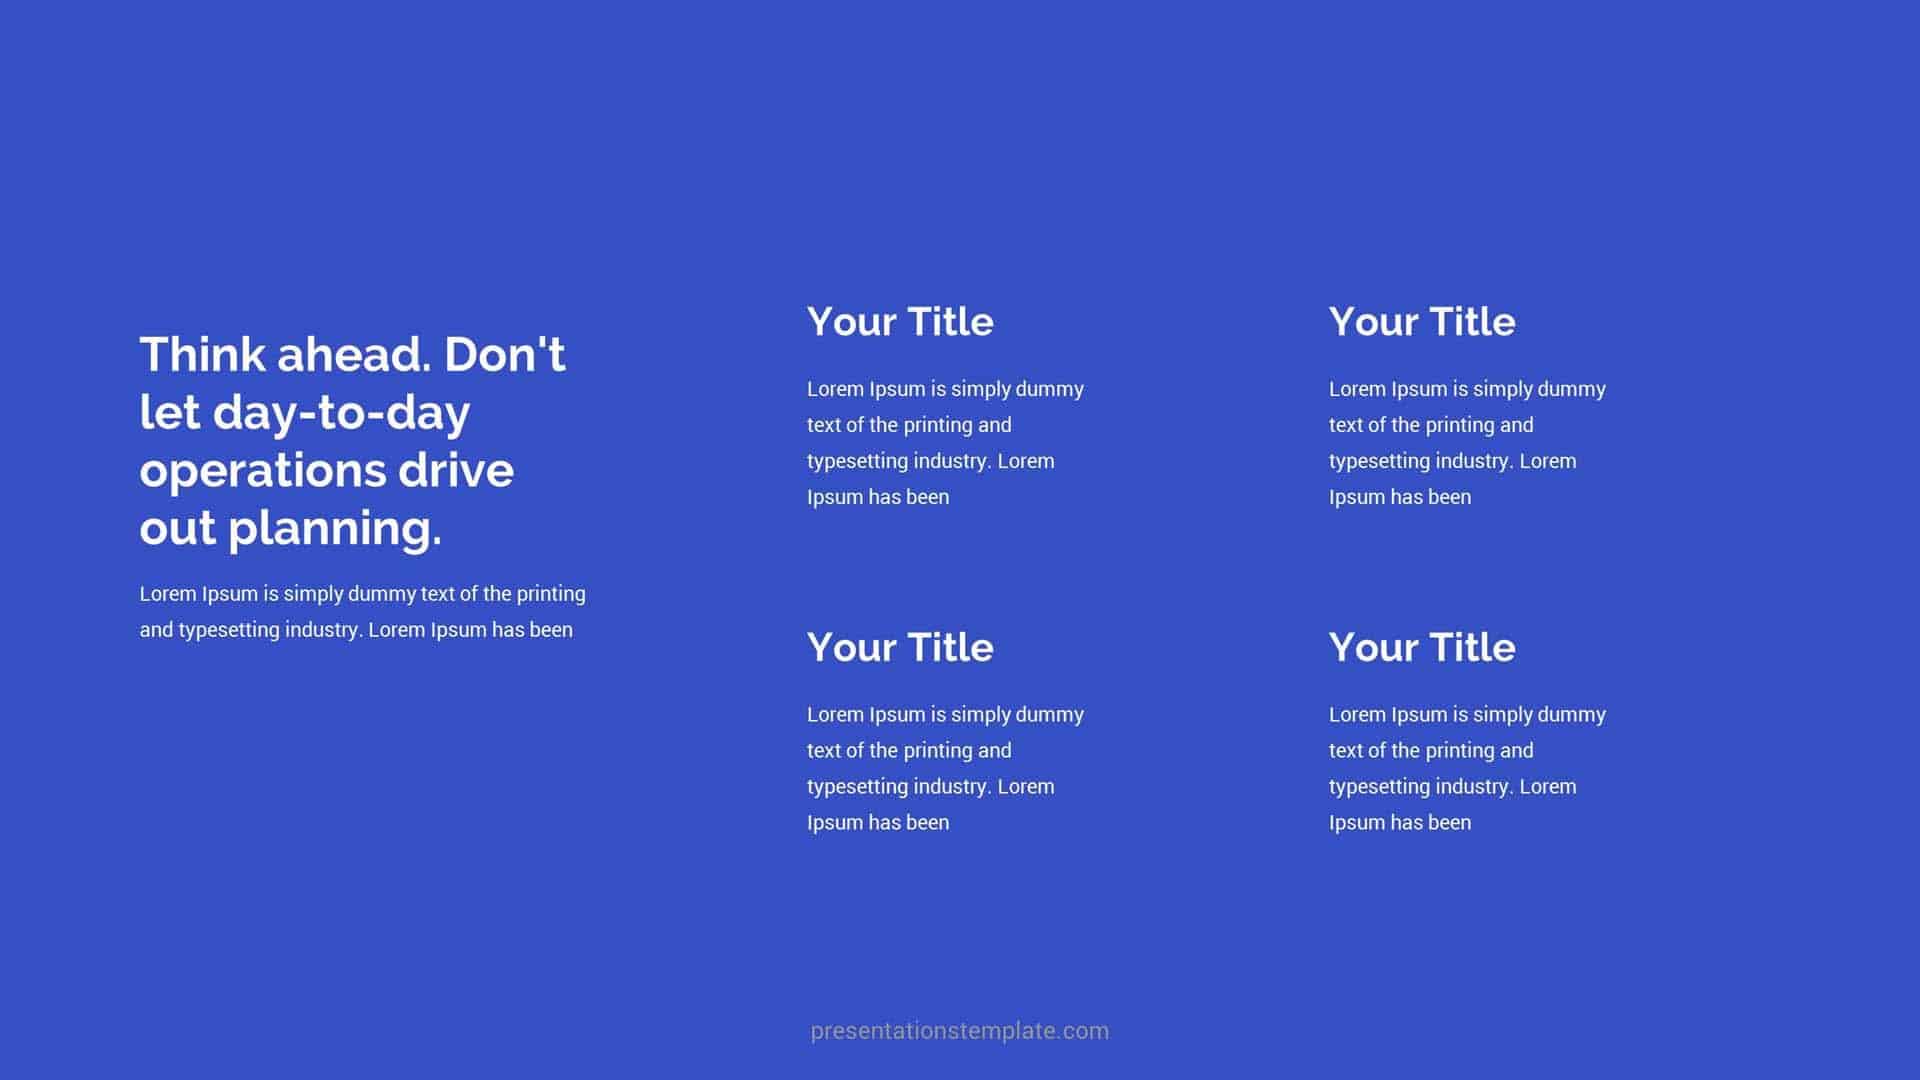Click the text block under upper-right Your Title
Image resolution: width=1920 pixels, height=1080 pixels.
(1466, 442)
